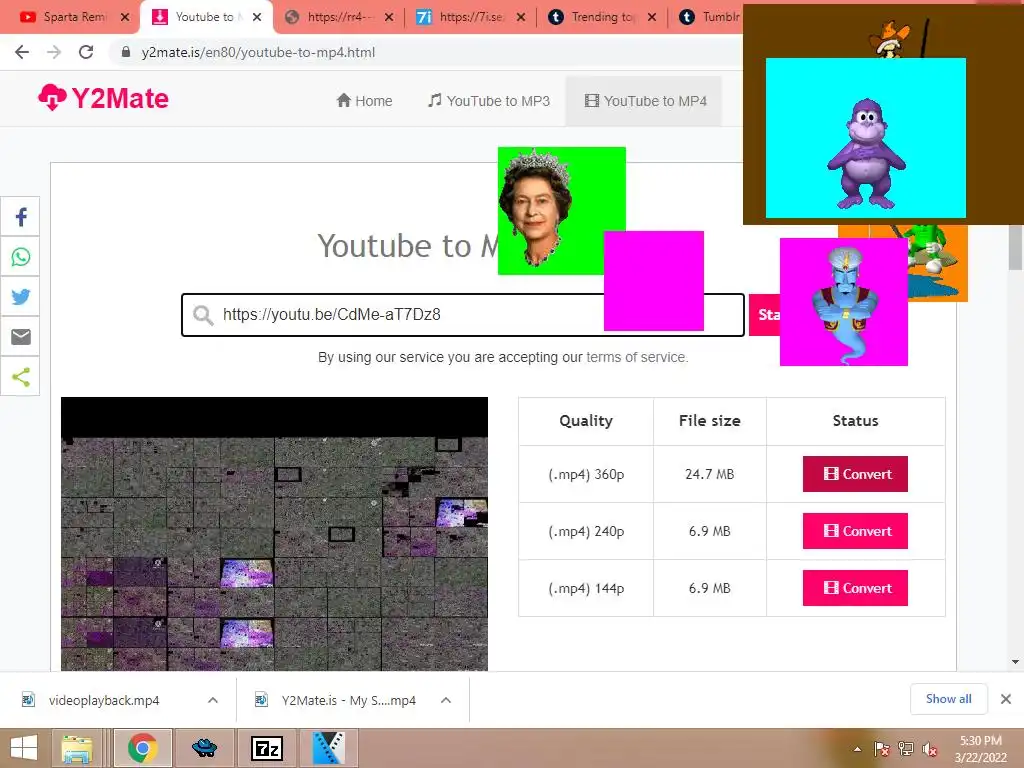This screenshot has width=1024, height=768.
Task: Click muted volume tray icon
Action: coord(930,749)
